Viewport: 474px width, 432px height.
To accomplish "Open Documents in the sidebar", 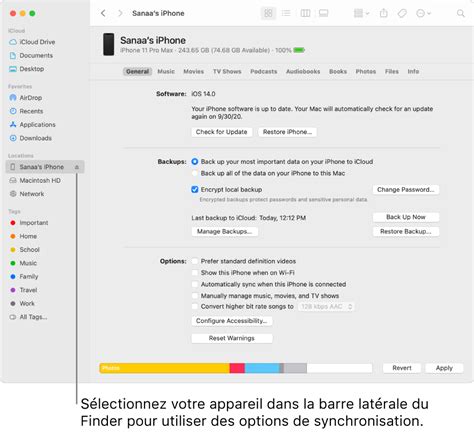I will point(31,55).
